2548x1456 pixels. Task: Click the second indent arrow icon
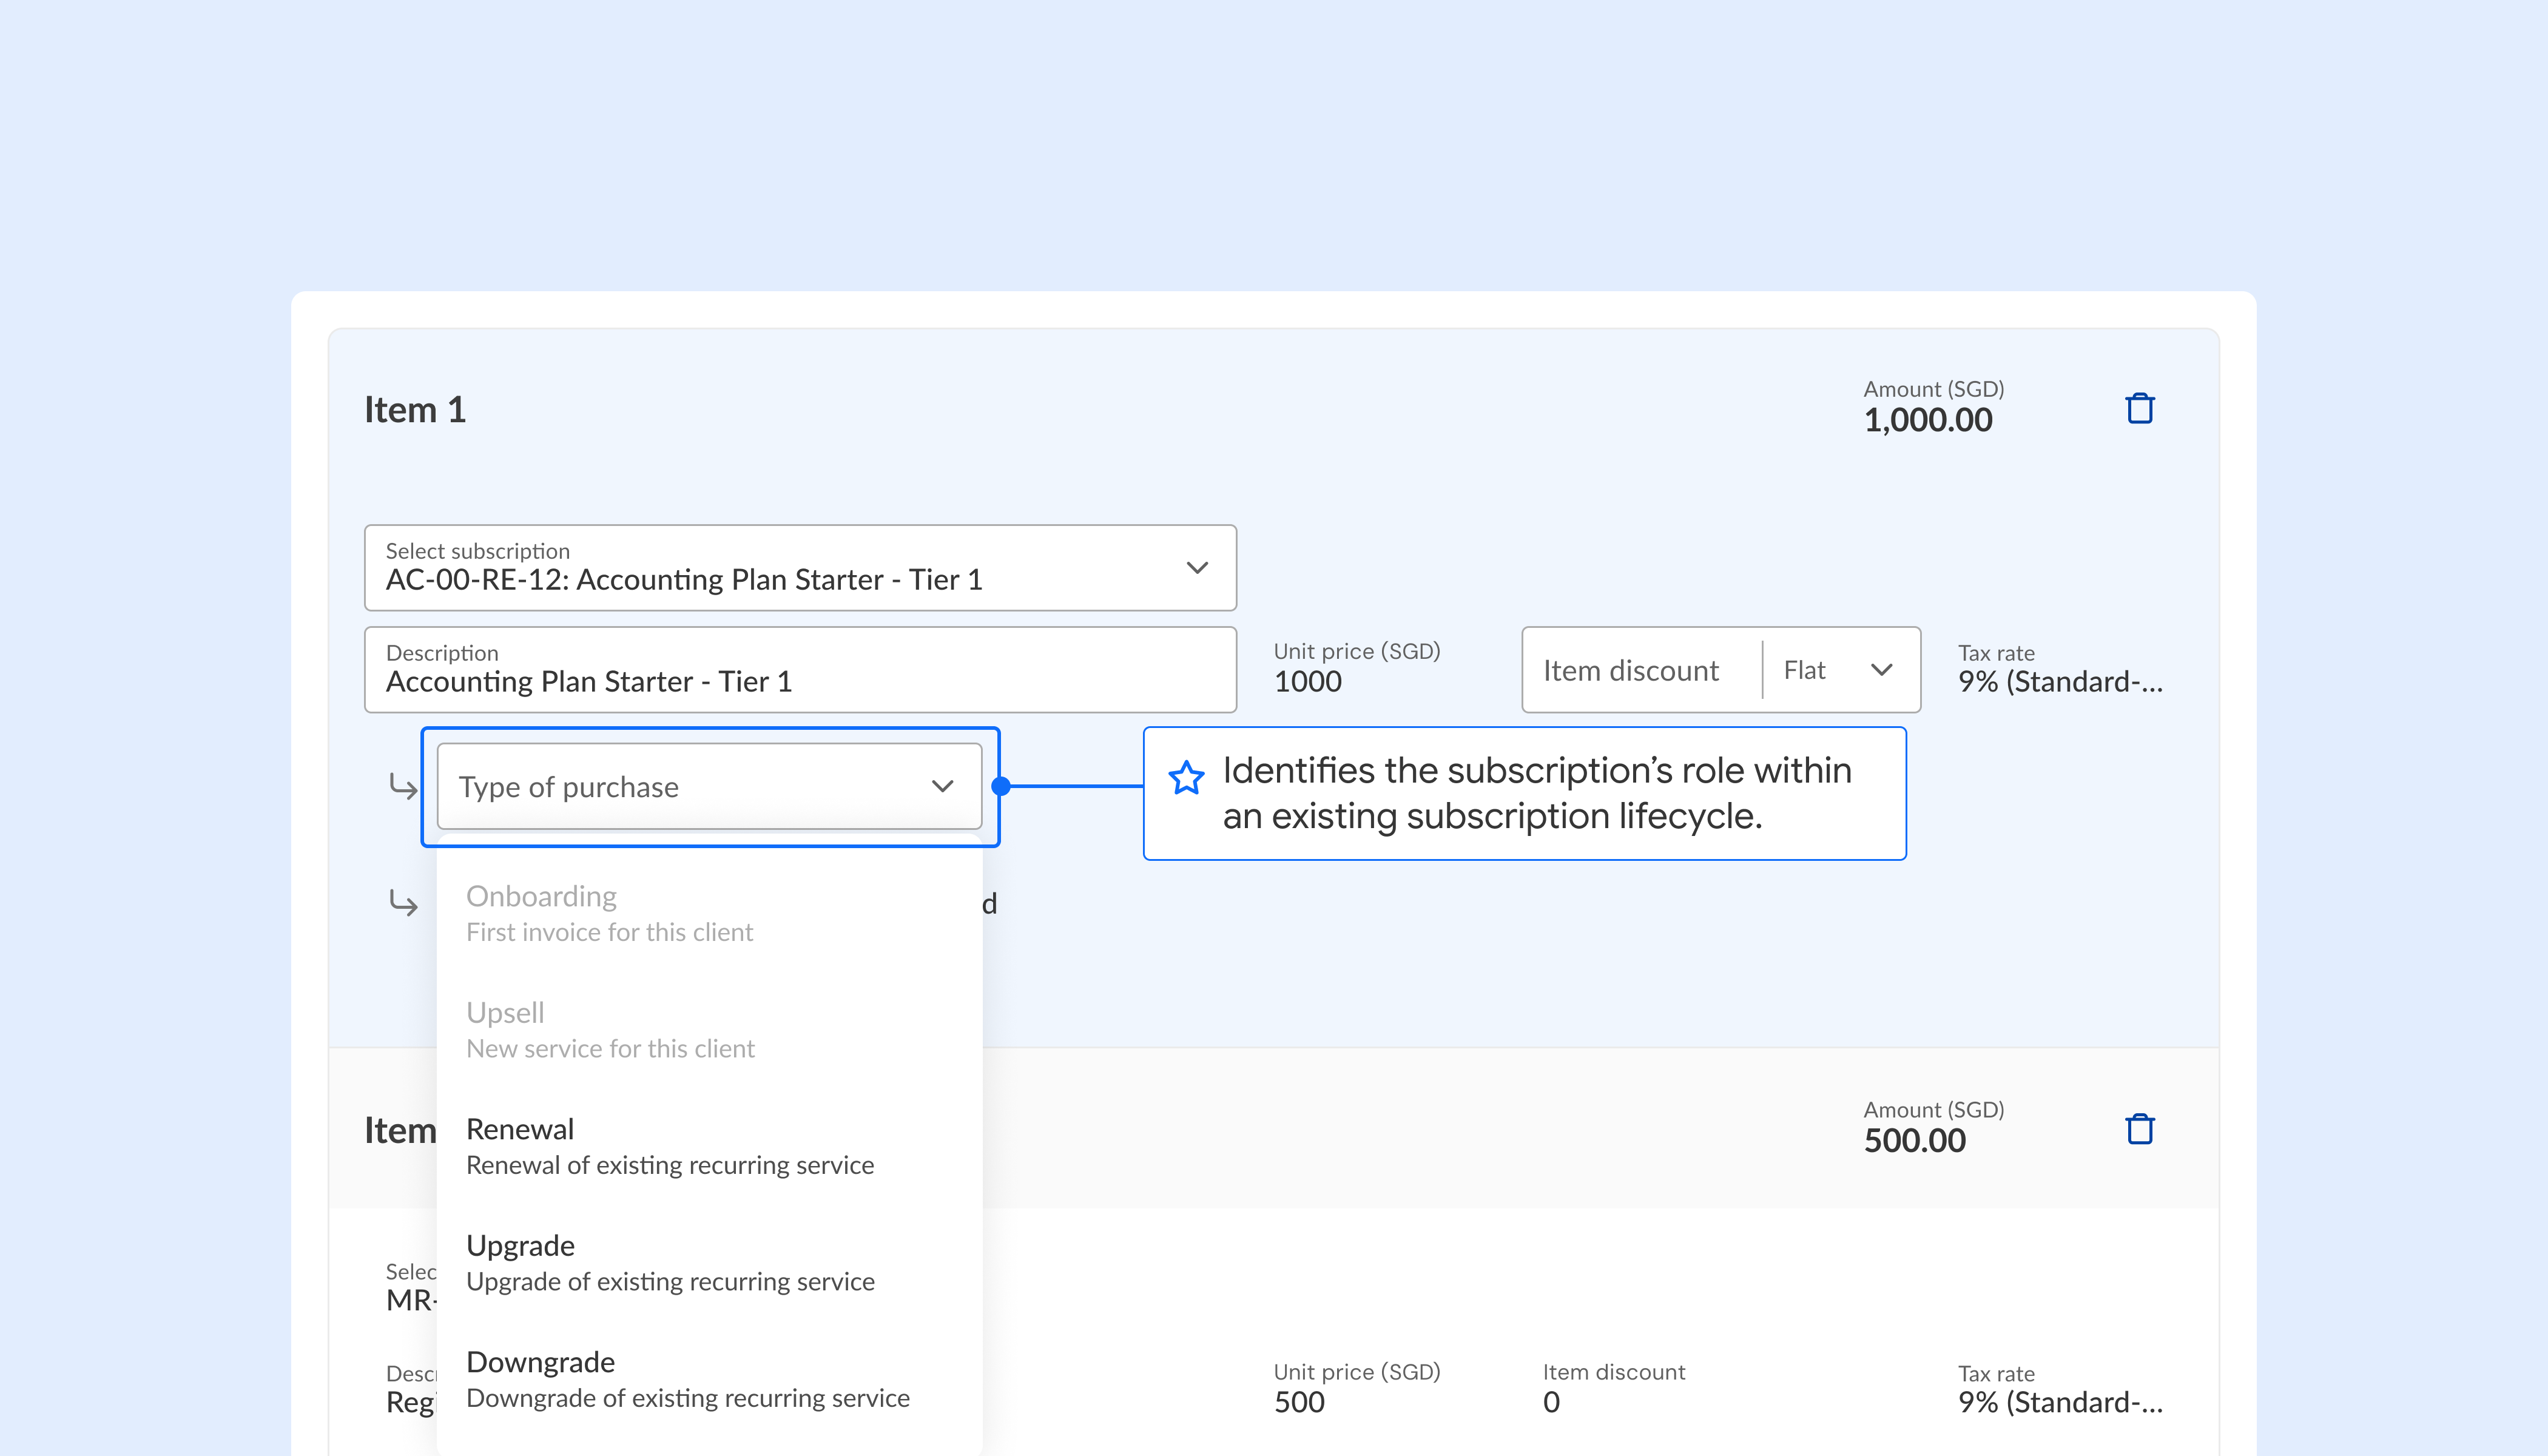[x=403, y=903]
